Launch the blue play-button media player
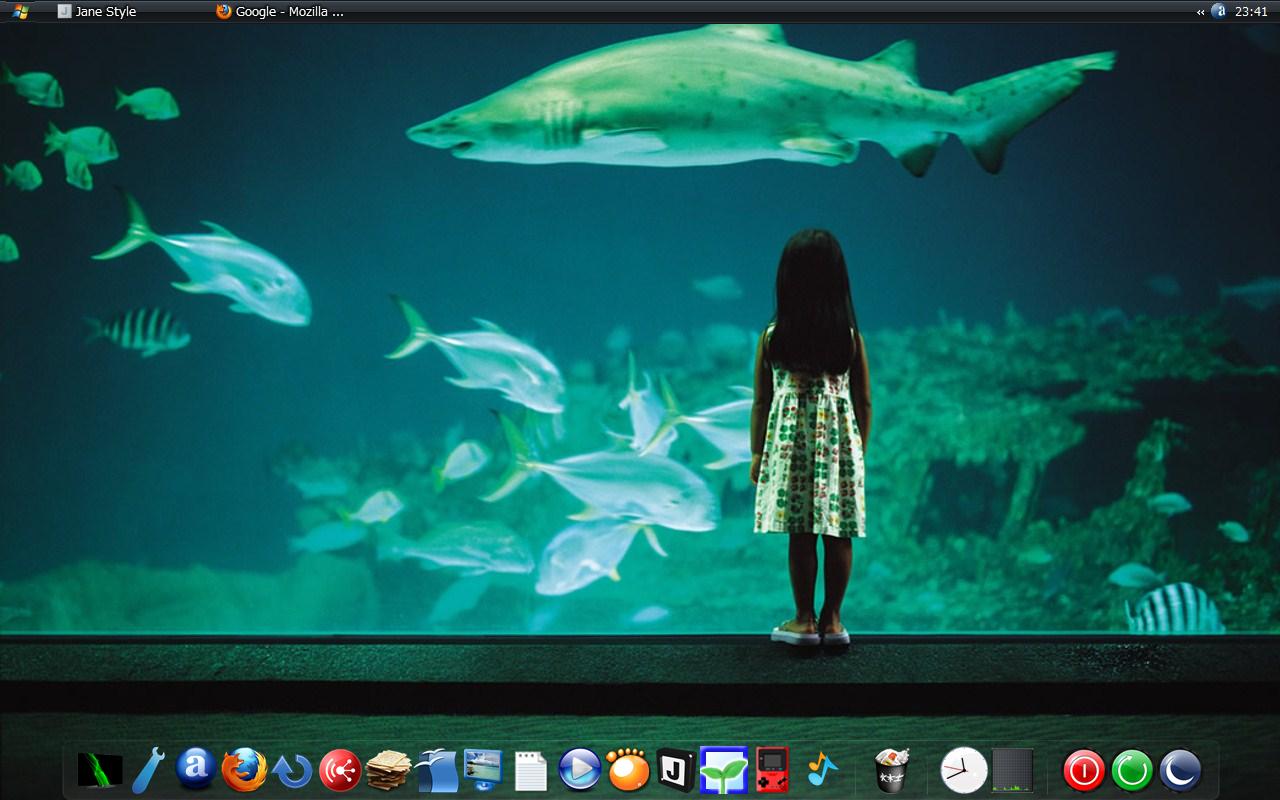Viewport: 1280px width, 800px height. pos(579,769)
